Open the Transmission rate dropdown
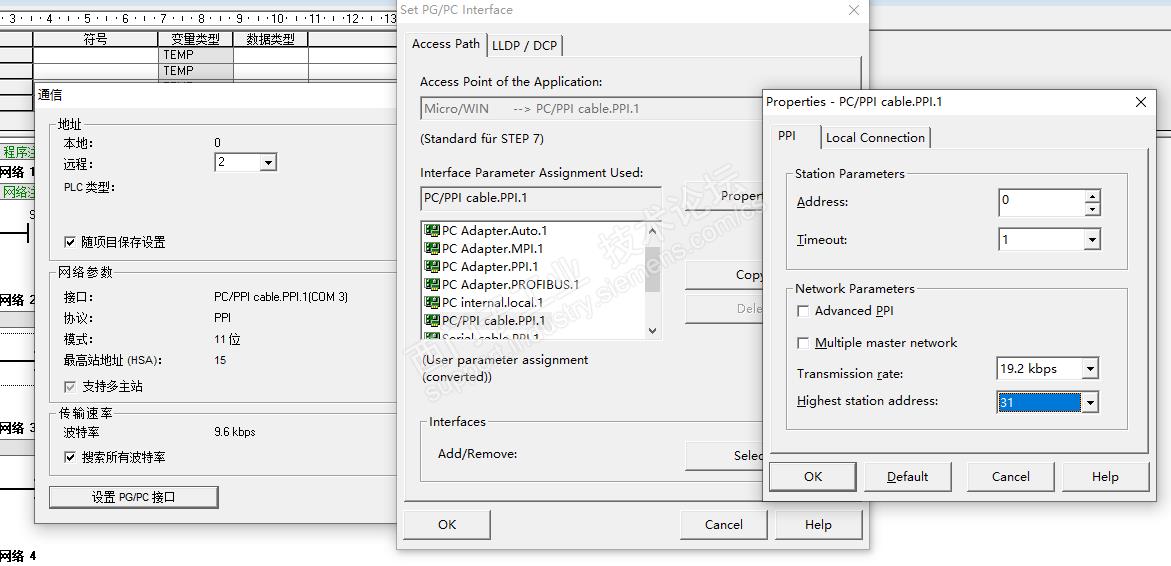The image size is (1171, 566). coord(1090,368)
